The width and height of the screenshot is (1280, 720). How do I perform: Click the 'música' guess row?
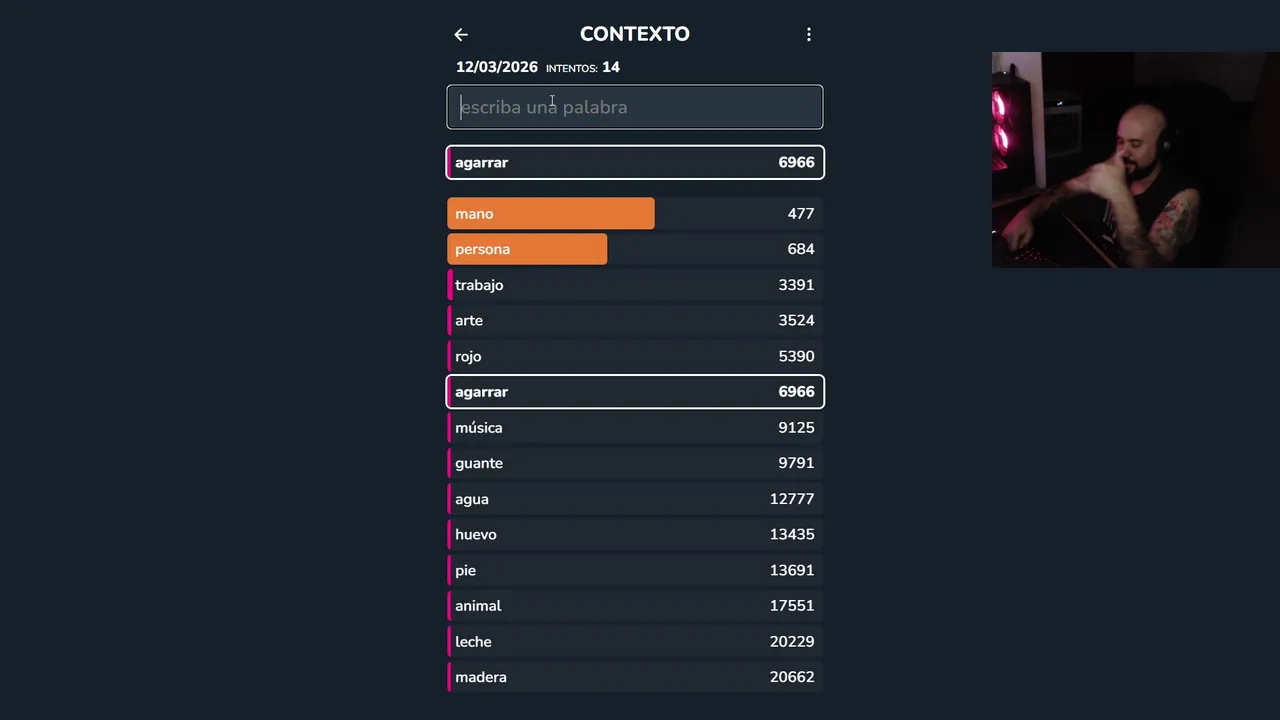pyautogui.click(x=635, y=428)
